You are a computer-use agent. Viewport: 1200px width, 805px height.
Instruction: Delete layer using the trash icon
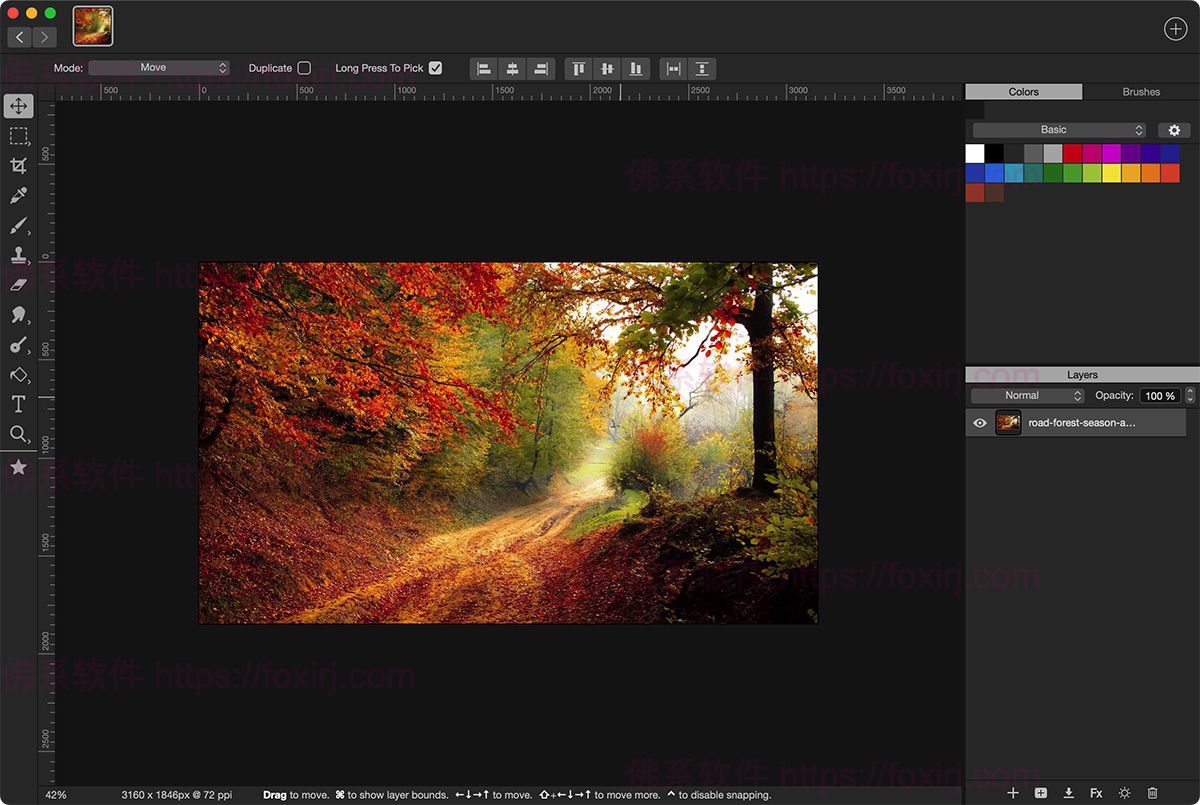[1152, 792]
